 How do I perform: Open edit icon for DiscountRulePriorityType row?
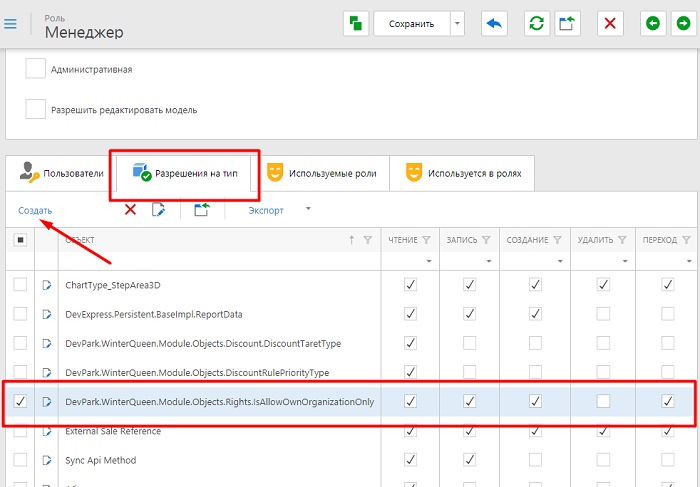pyautogui.click(x=46, y=372)
